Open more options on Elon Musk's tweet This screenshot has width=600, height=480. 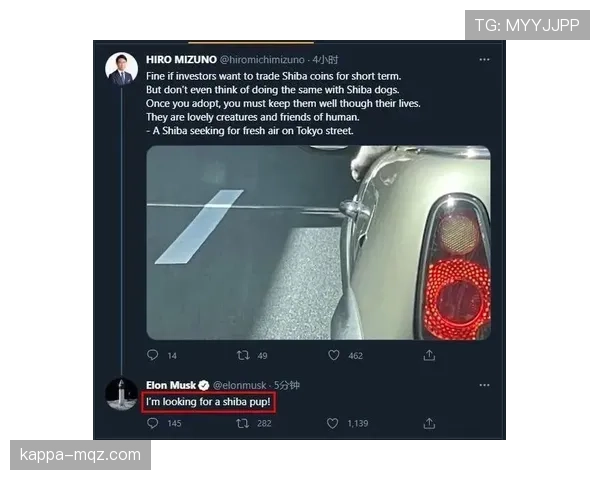pos(484,385)
